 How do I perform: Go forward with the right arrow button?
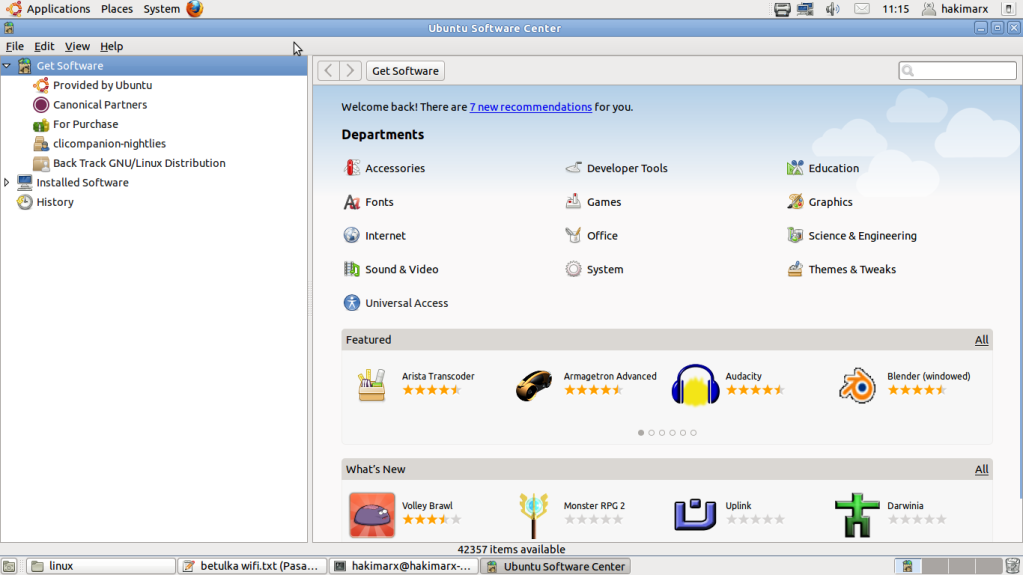coord(350,70)
